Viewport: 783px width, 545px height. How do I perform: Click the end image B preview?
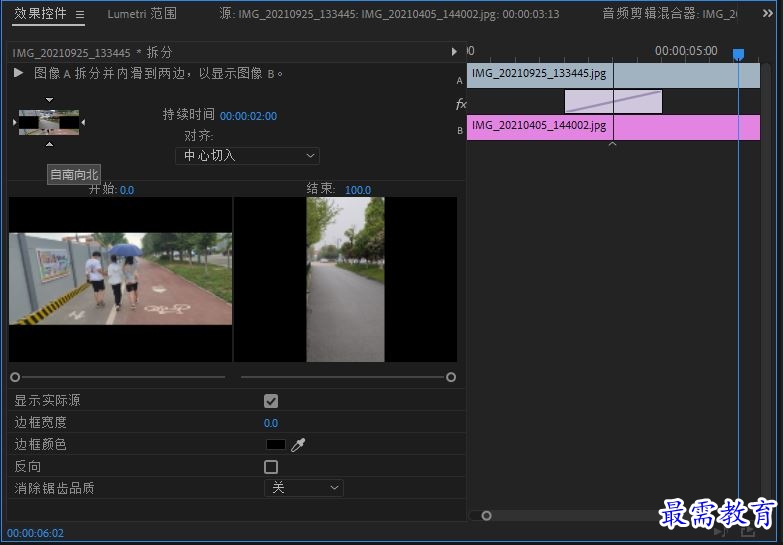coord(345,279)
